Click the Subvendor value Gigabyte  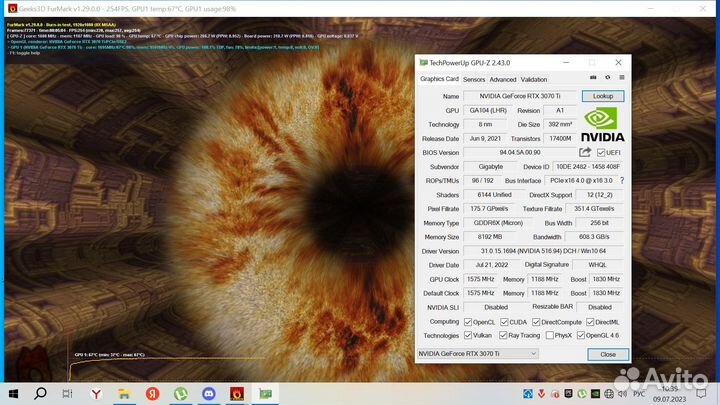490,167
